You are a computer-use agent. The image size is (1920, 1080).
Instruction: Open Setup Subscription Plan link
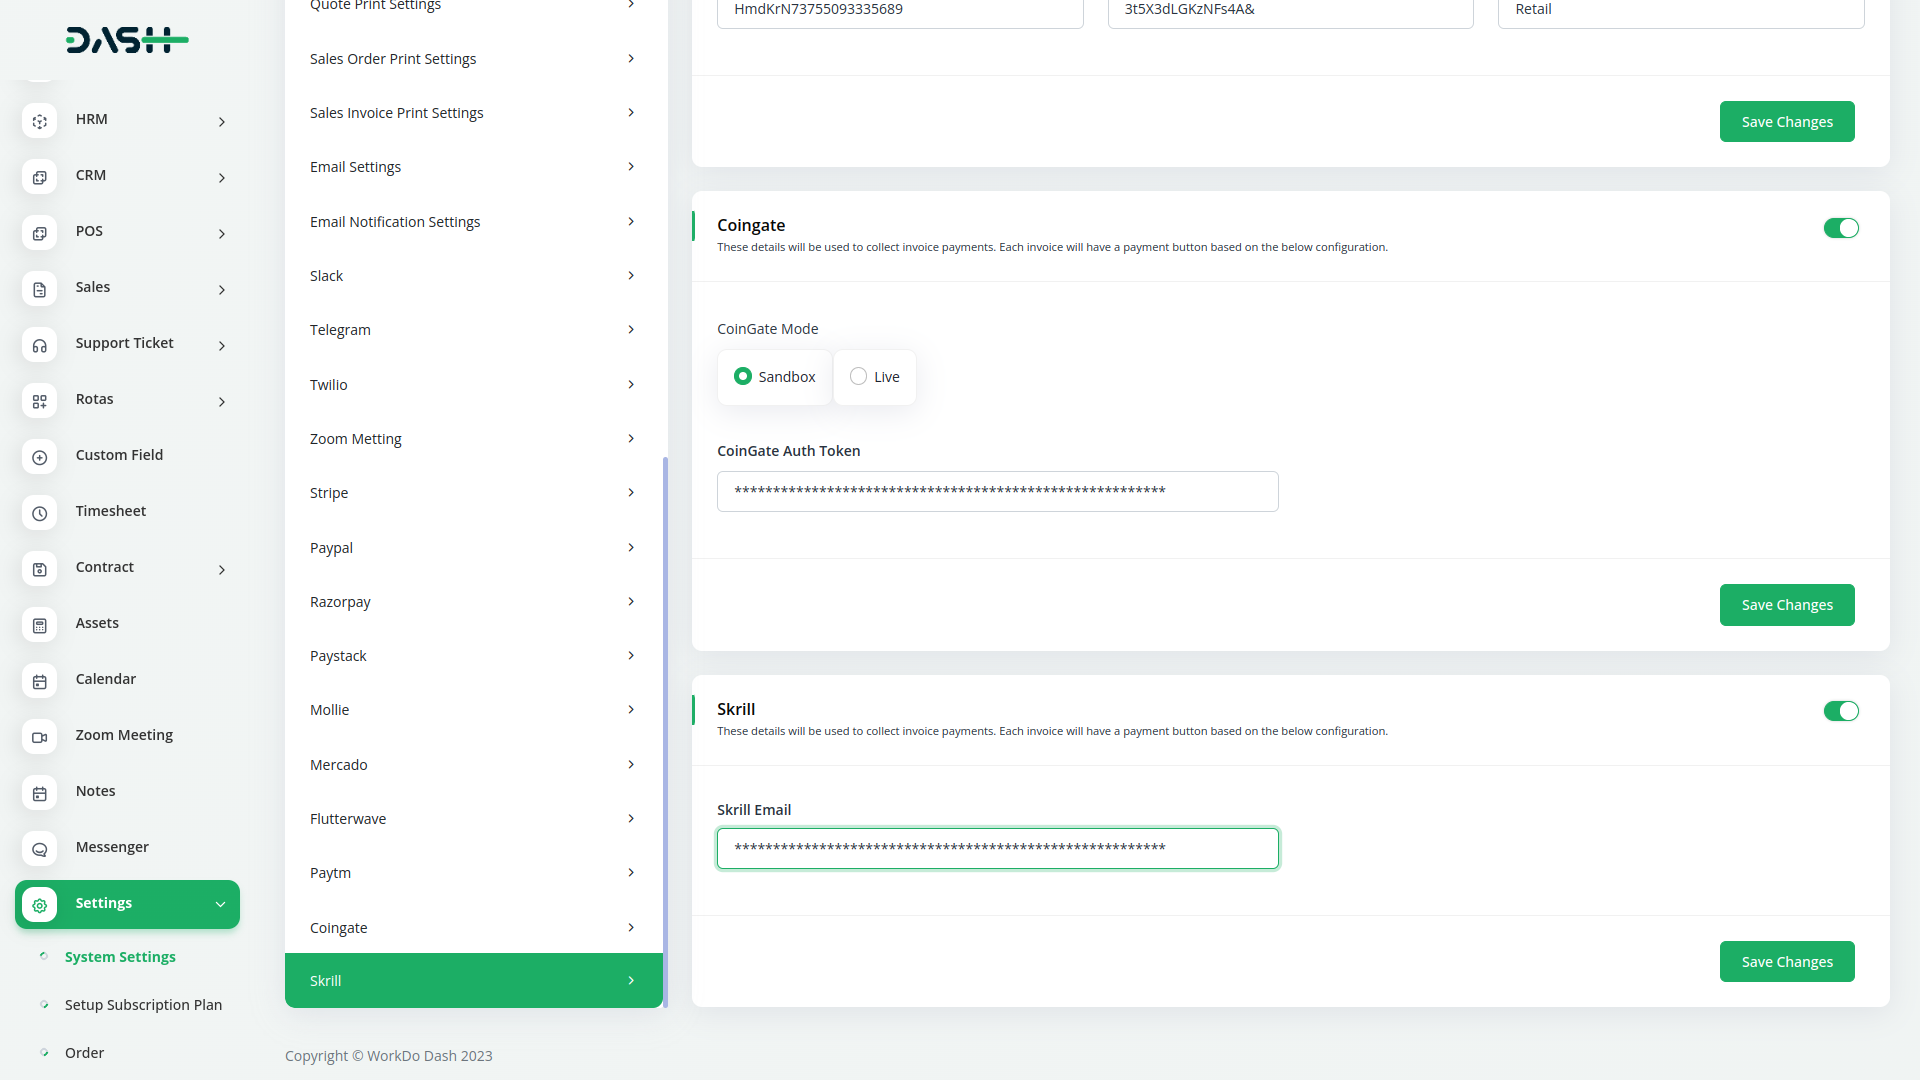point(143,1005)
